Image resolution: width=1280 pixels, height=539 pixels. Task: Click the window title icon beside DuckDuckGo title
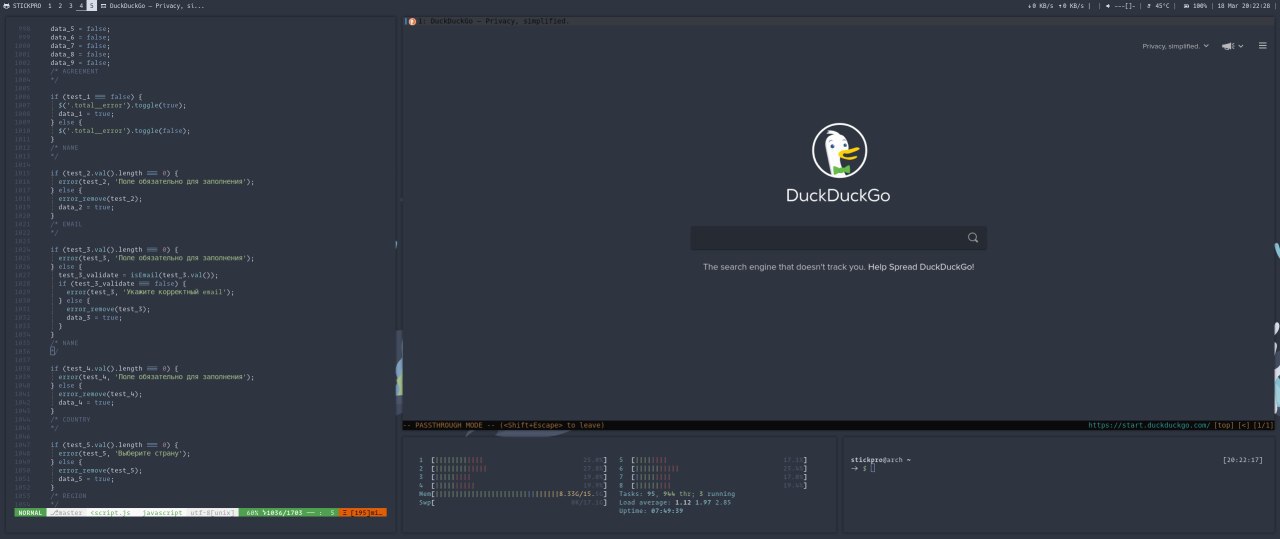(103, 6)
